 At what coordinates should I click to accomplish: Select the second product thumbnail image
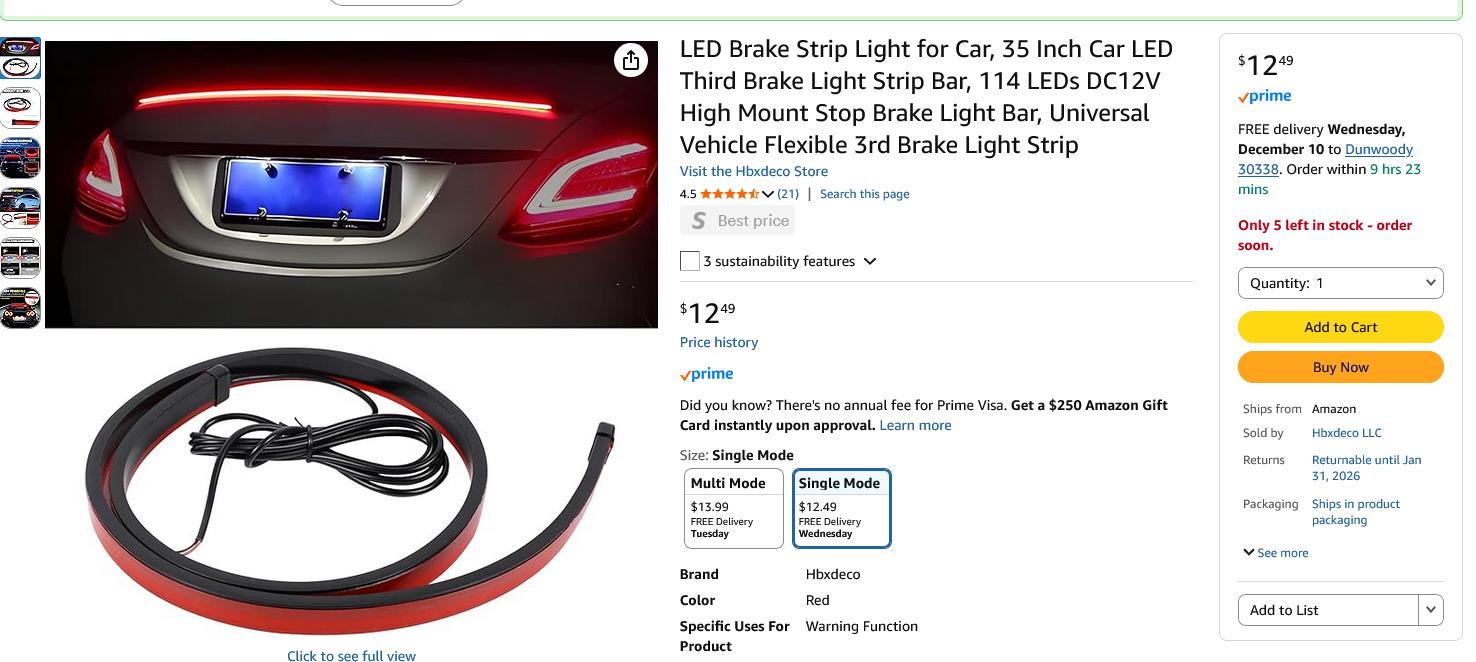tap(20, 108)
